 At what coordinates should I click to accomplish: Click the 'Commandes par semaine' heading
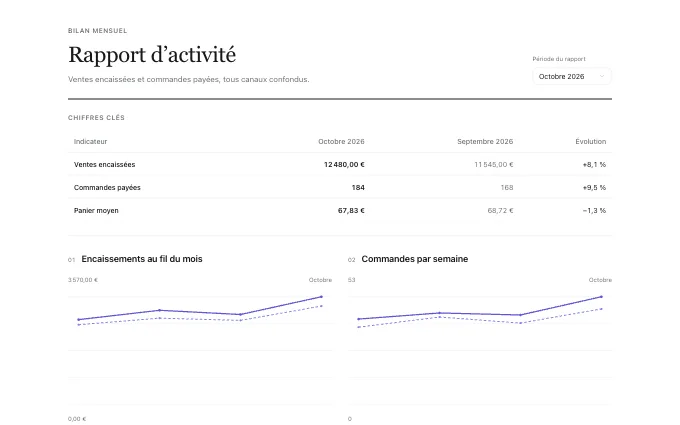pyautogui.click(x=415, y=259)
